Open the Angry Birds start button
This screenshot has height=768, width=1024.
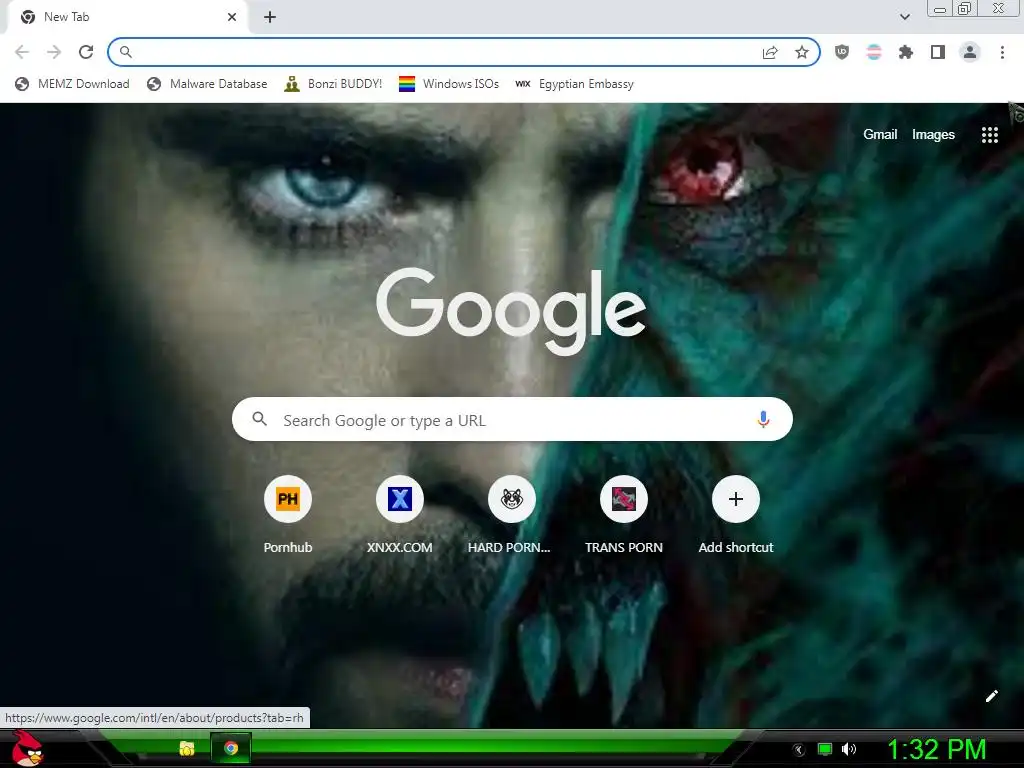click(x=27, y=748)
